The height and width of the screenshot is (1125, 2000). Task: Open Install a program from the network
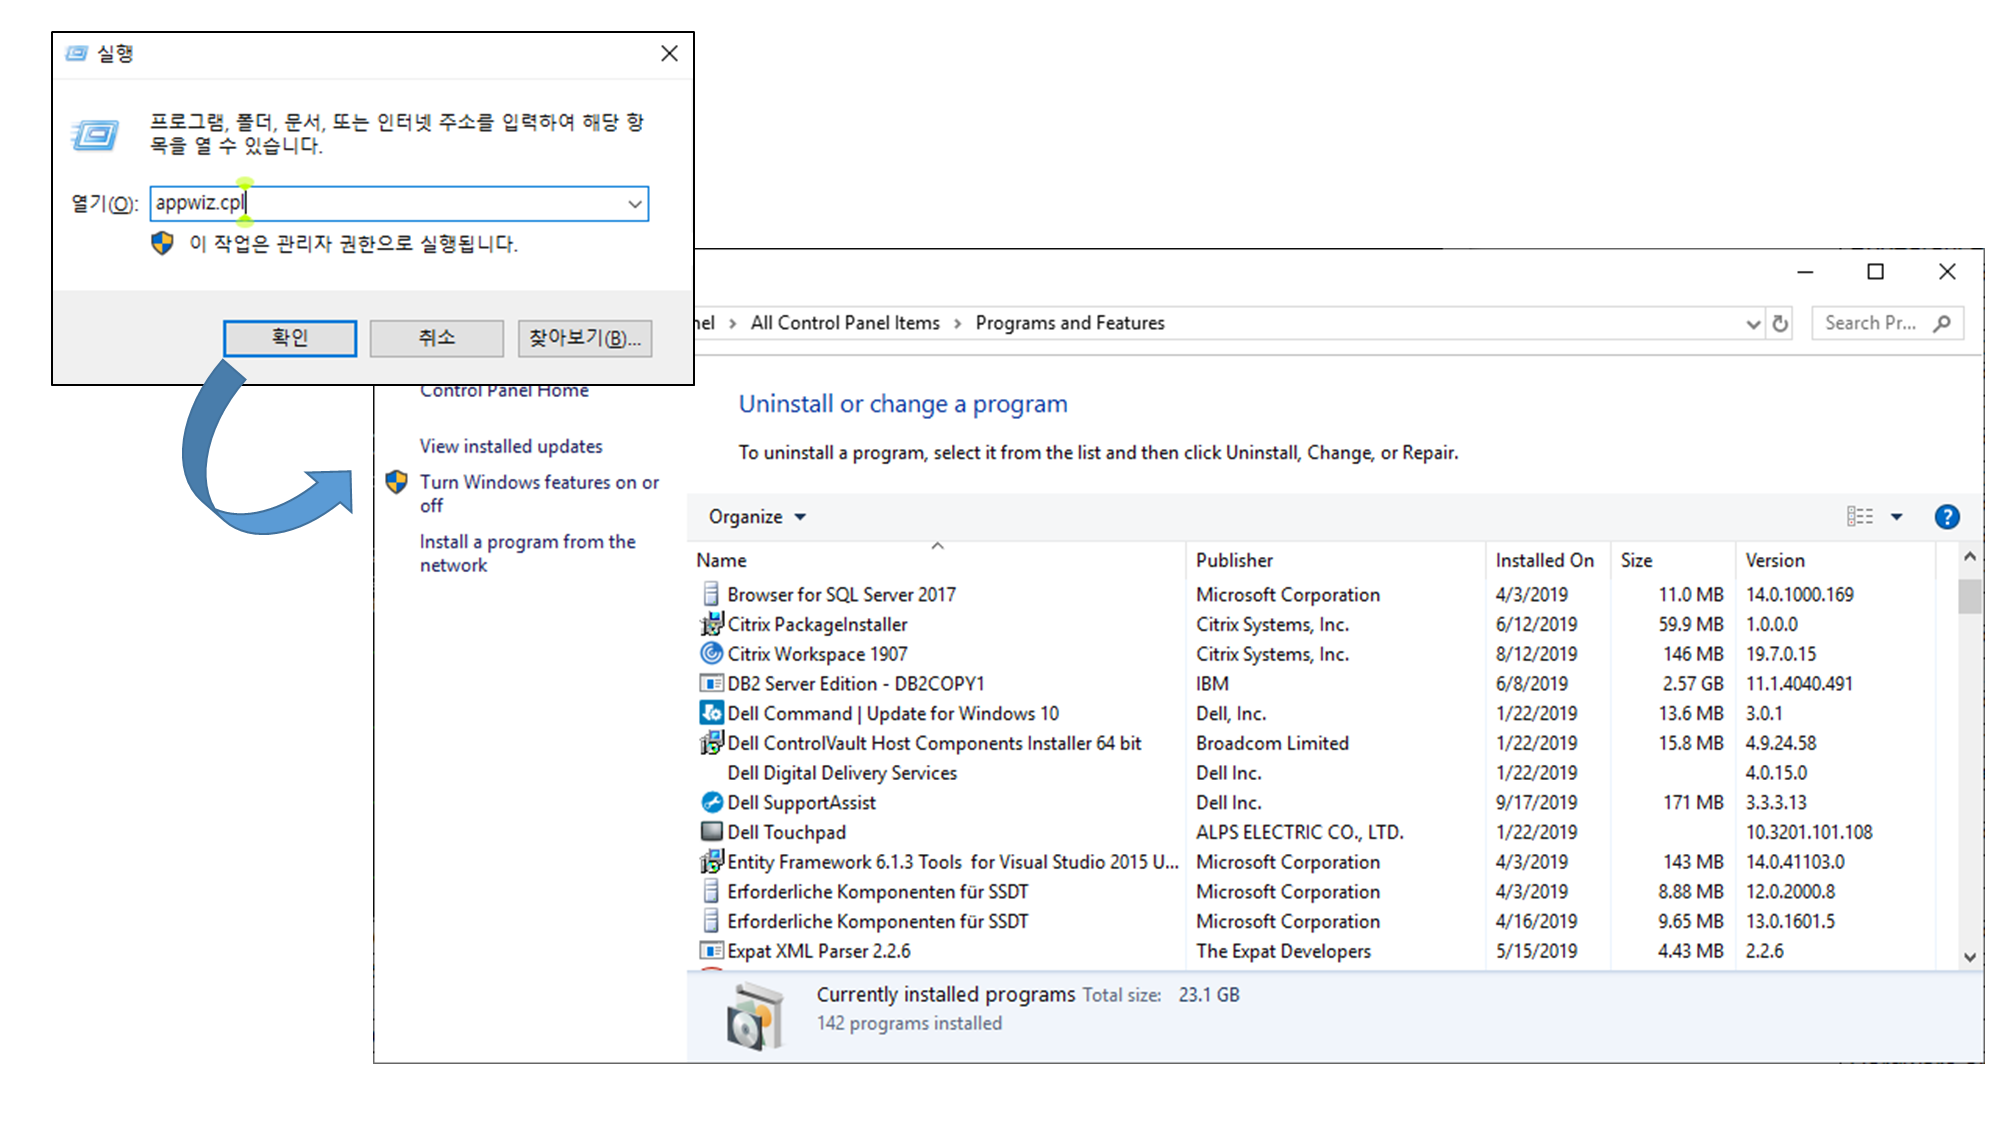[x=527, y=553]
